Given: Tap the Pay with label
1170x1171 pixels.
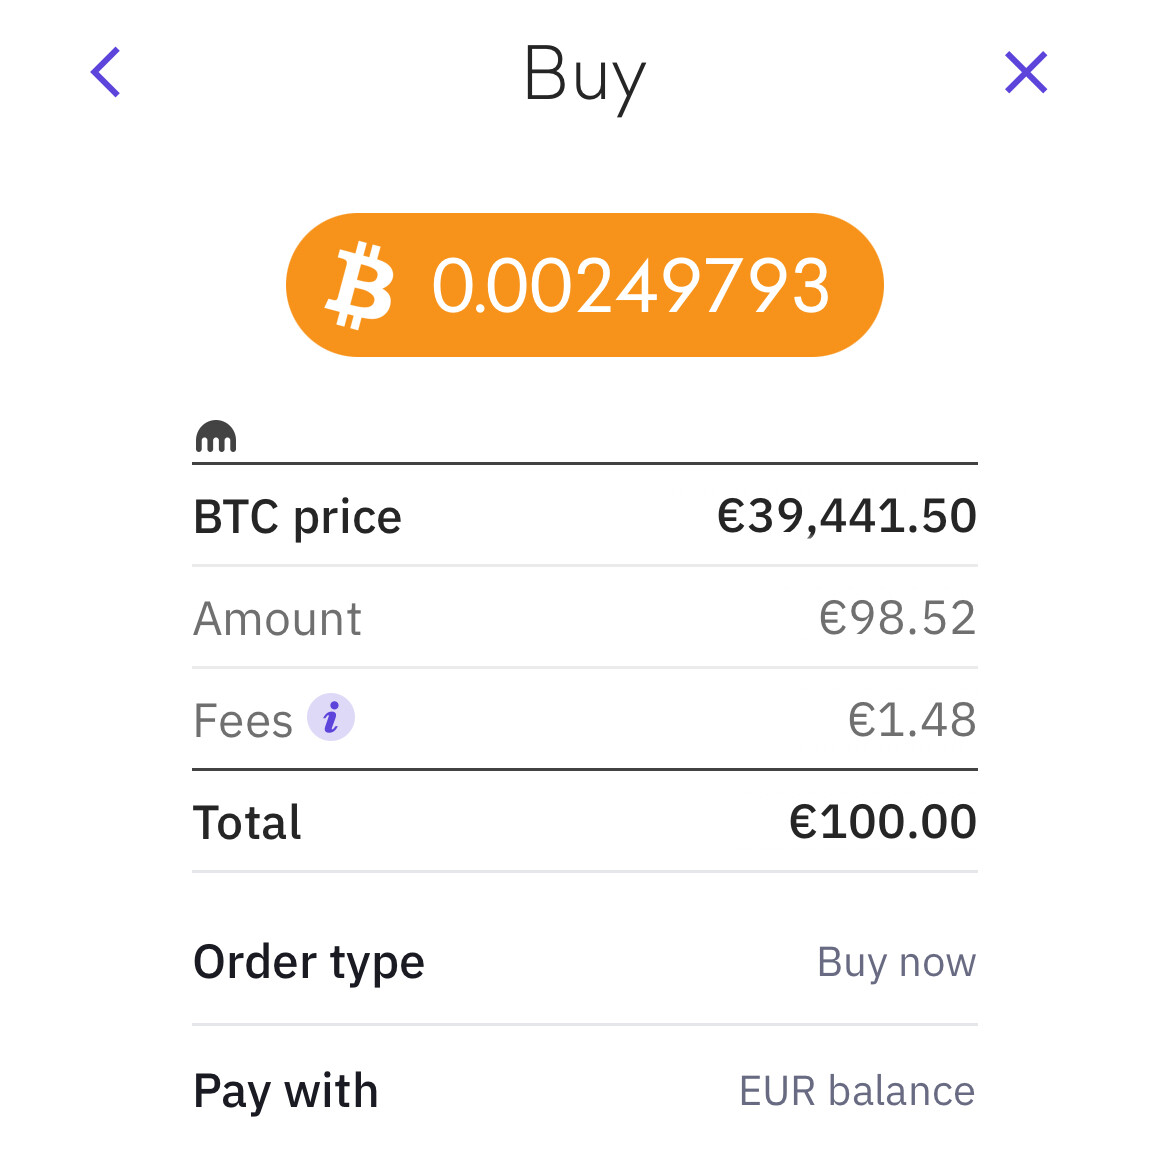Looking at the screenshot, I should coord(286,1092).
